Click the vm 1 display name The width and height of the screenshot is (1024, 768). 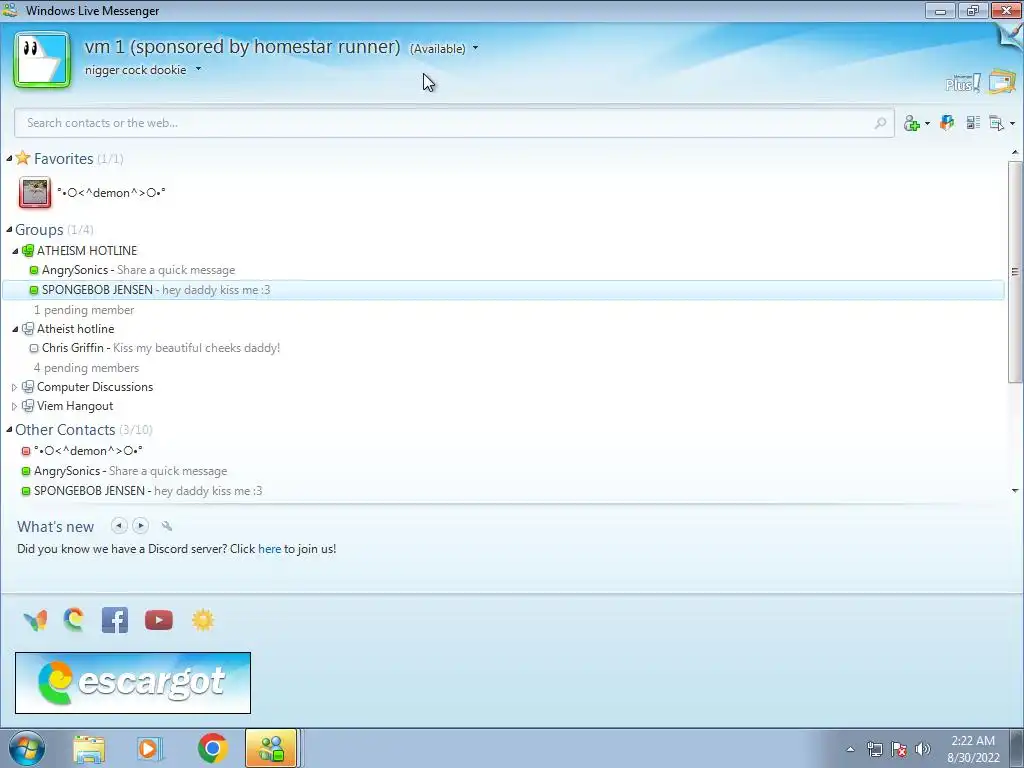(x=242, y=46)
